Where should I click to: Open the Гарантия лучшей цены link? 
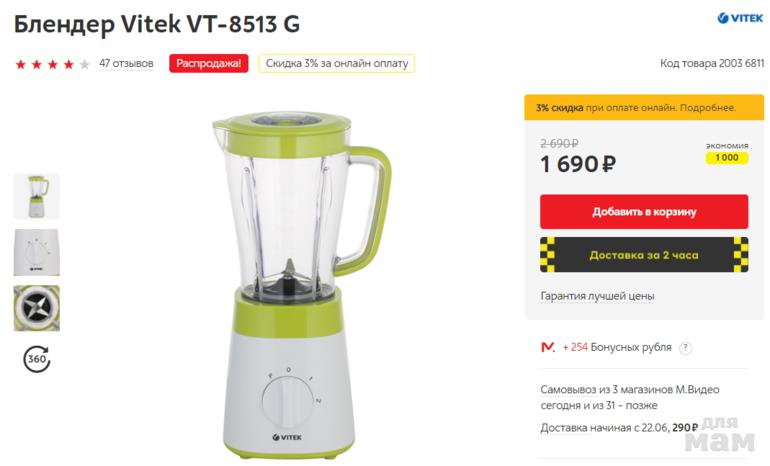point(597,296)
